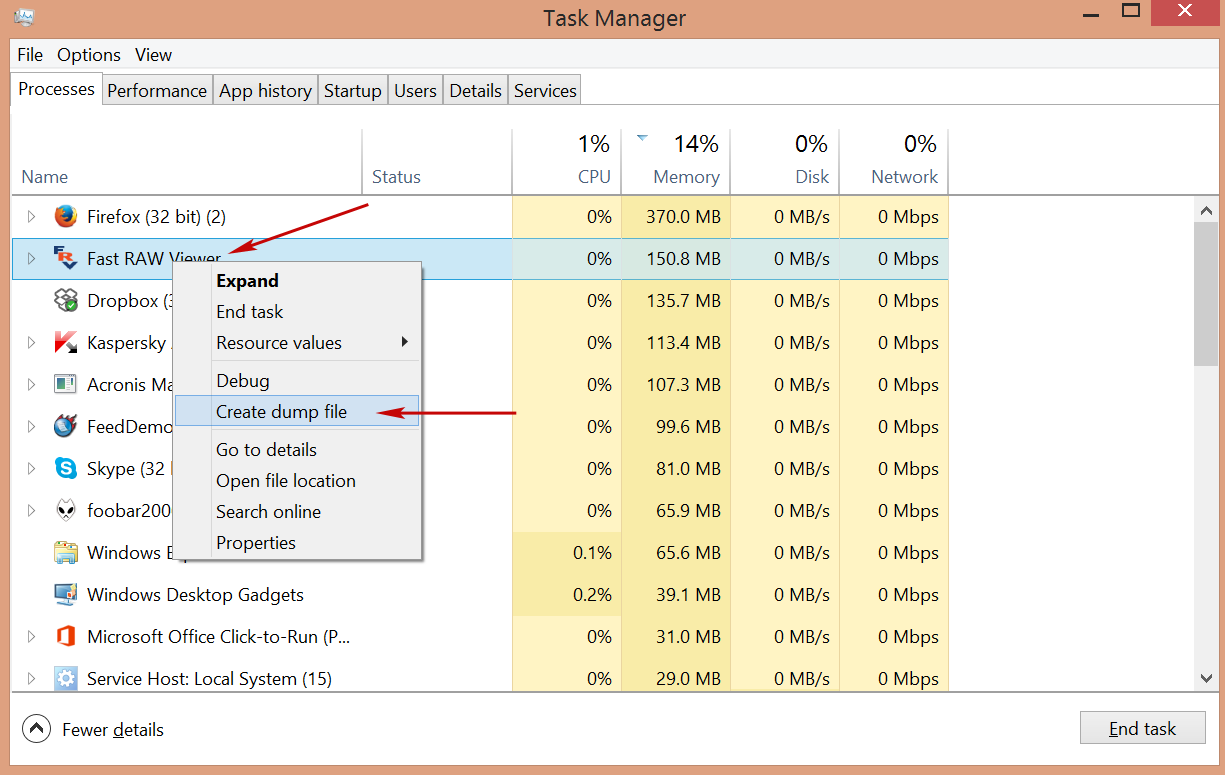
Task: Click the scrollbar down arrow
Action: coord(1206,678)
